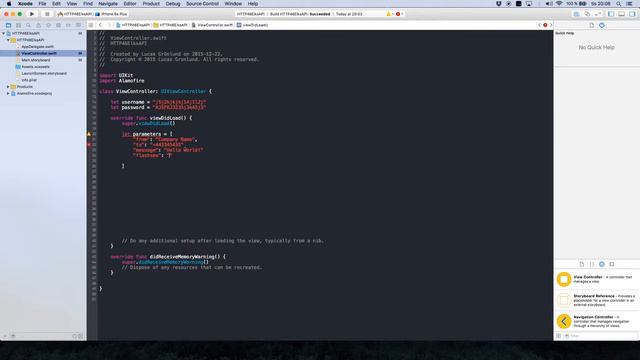Expand the Products folder
Viewport: 640px width, 360px height.
click(8, 87)
